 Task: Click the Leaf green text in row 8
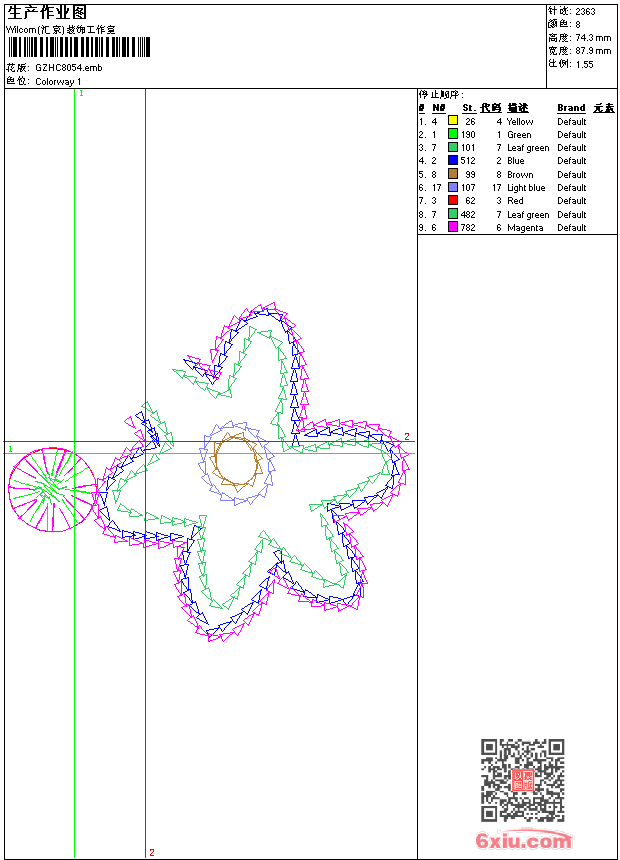pos(528,215)
